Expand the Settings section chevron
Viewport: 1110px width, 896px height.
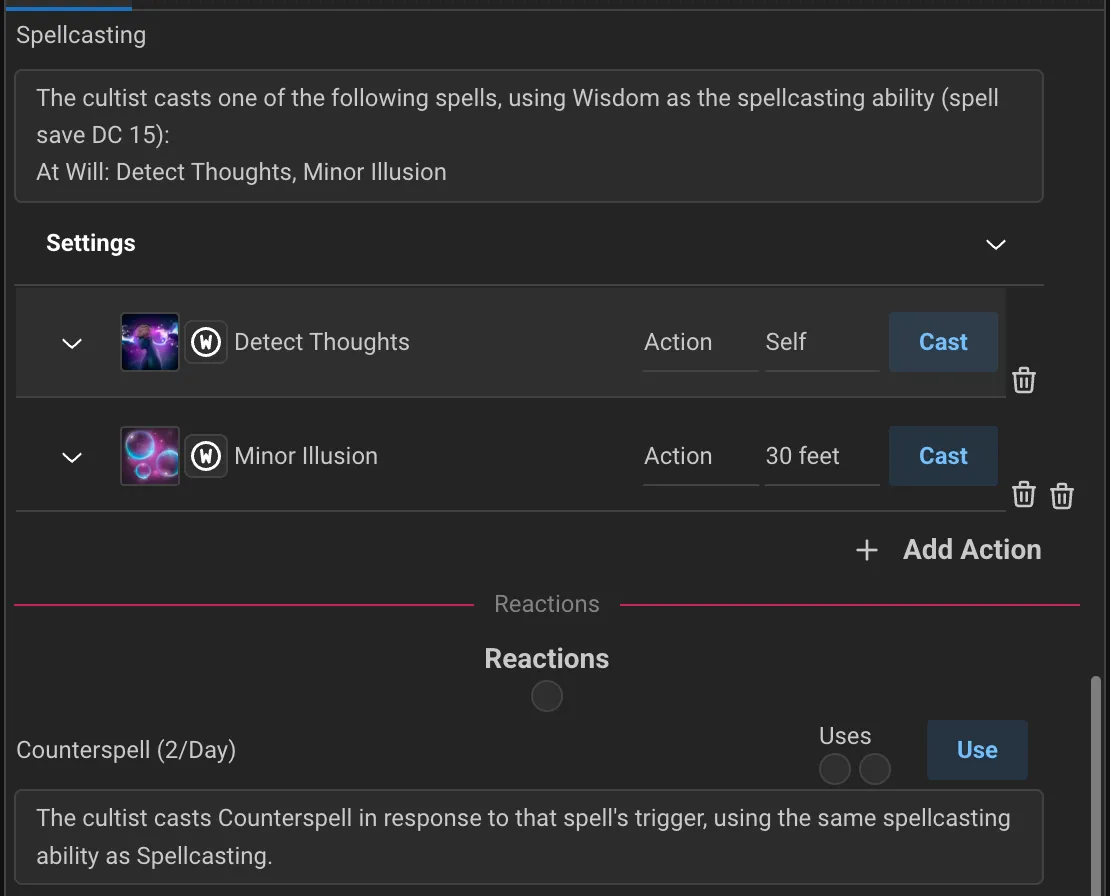(996, 244)
